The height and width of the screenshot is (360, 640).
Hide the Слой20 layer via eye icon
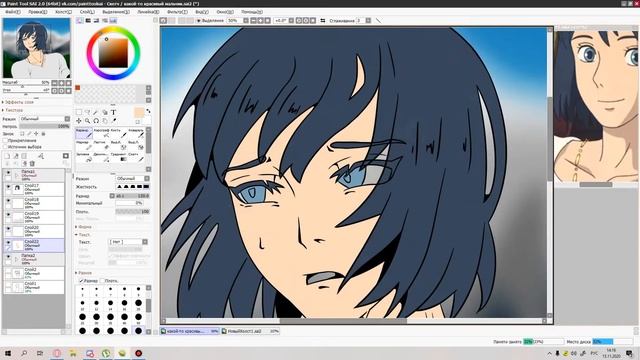pos(8,229)
